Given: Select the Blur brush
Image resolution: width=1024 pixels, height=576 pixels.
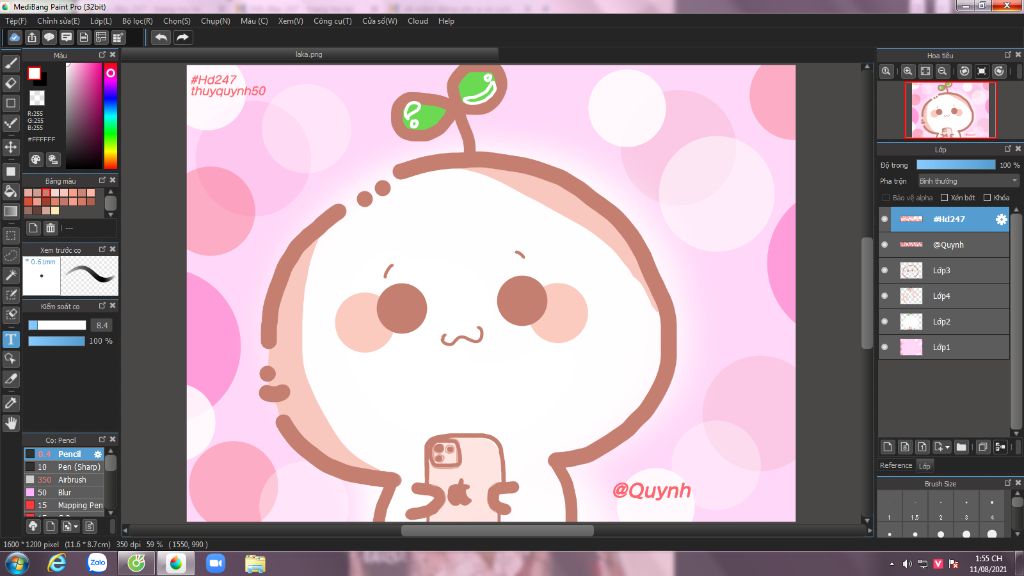Looking at the screenshot, I should [64, 492].
